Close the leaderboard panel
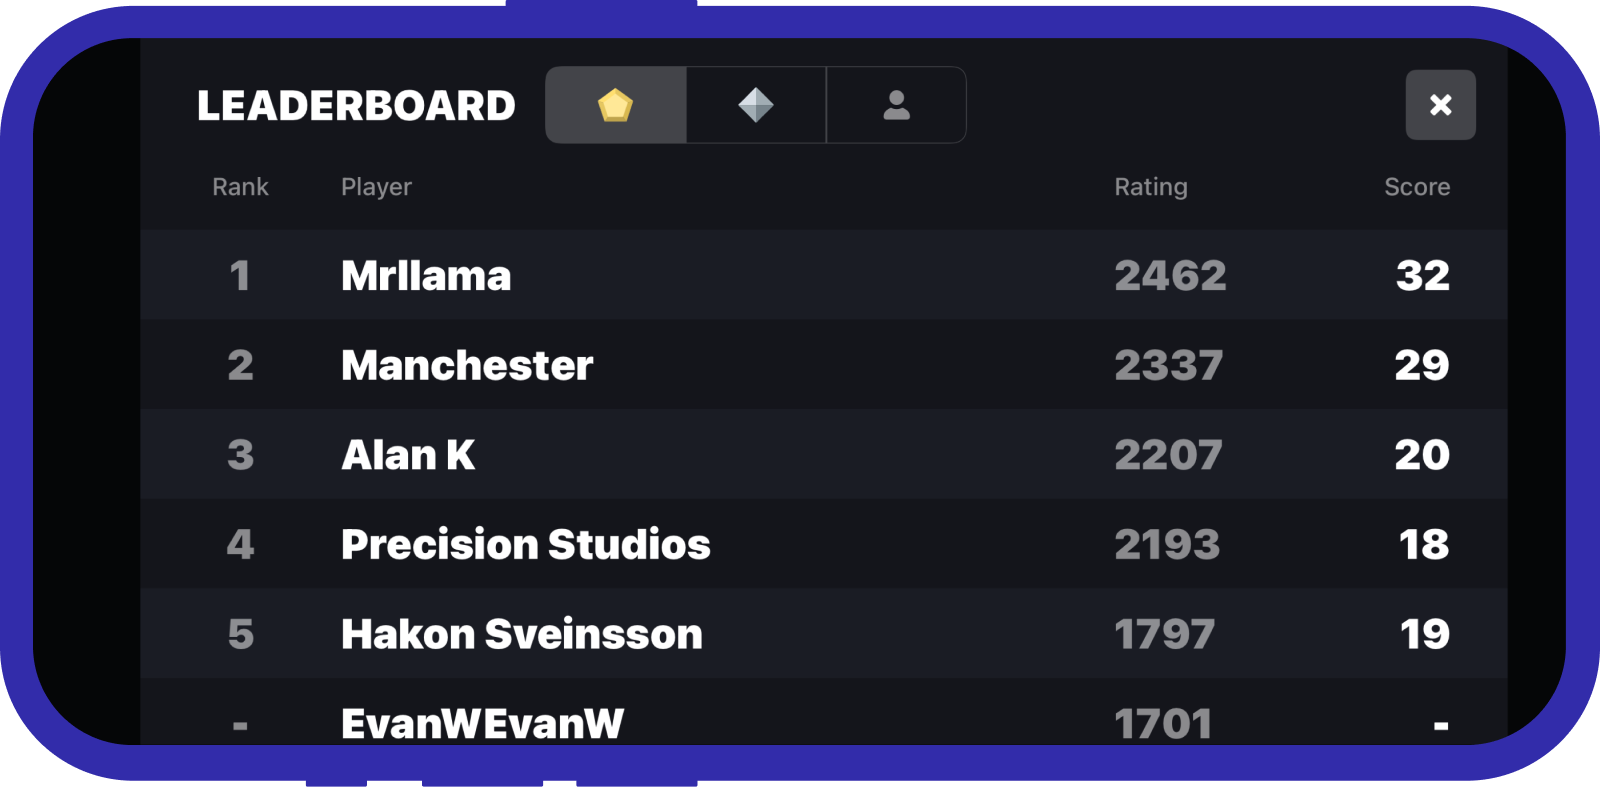 tap(1440, 105)
